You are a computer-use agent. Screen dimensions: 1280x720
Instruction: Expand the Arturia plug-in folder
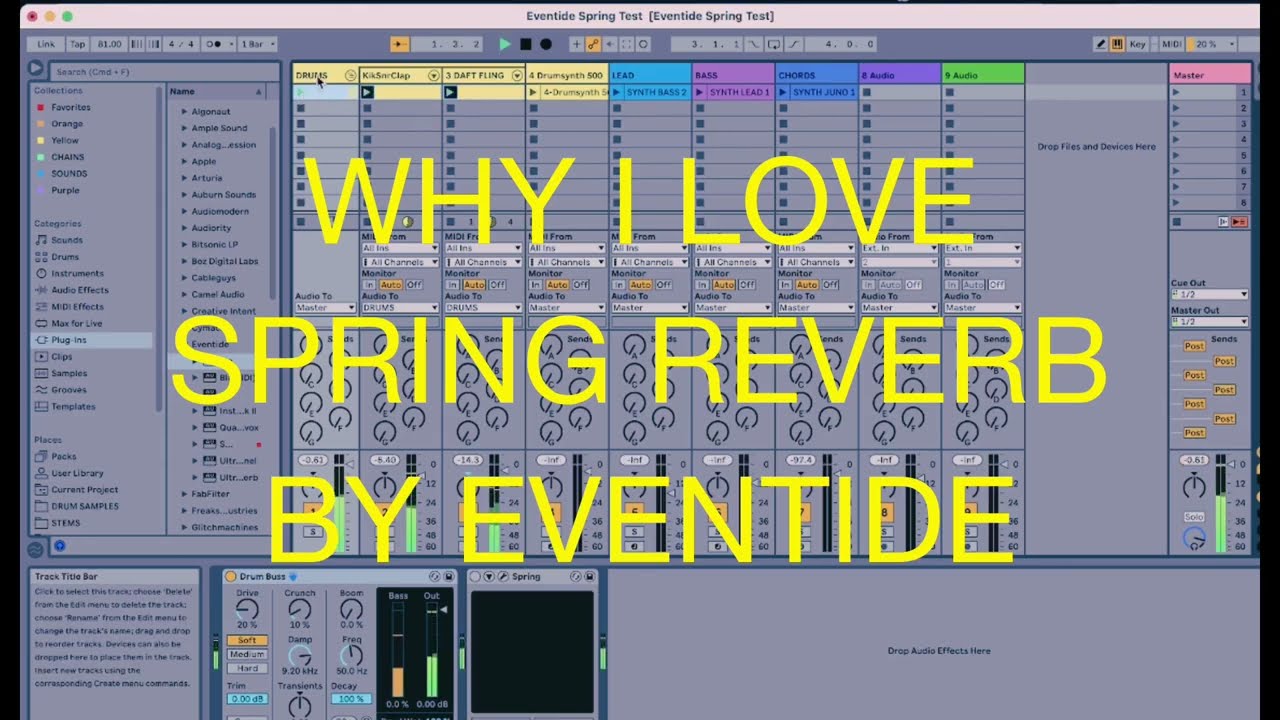(185, 178)
